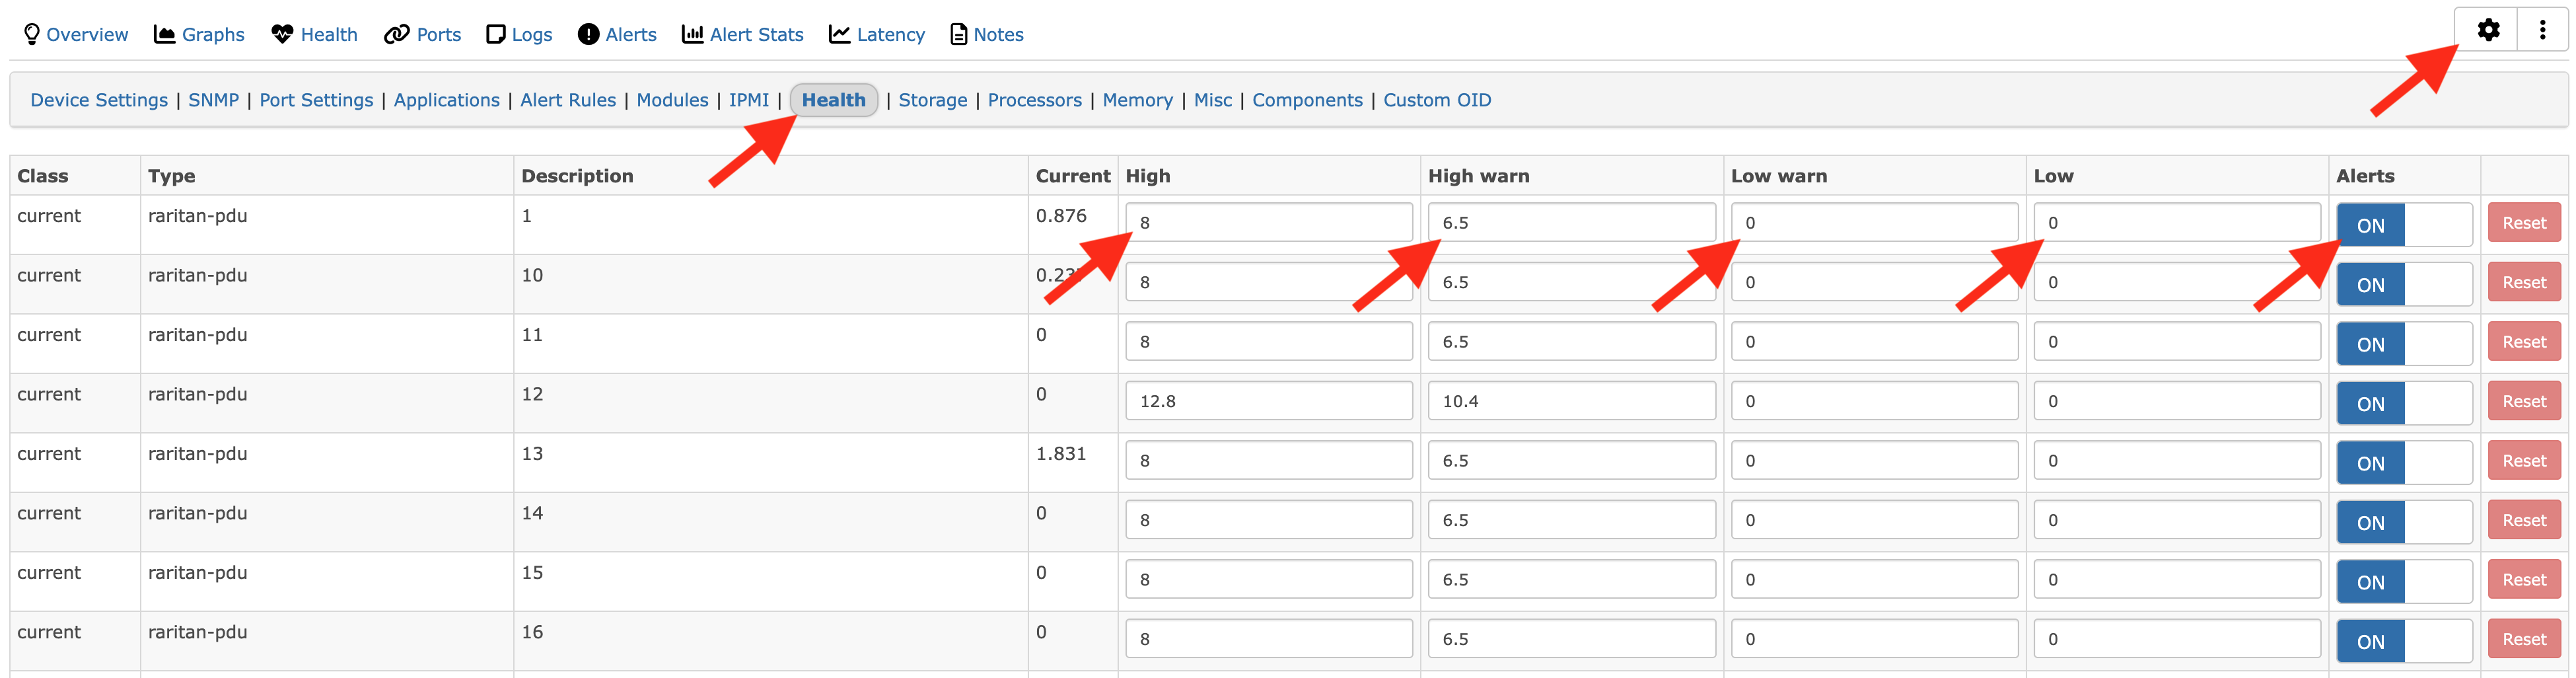Reset limits for sensor 1
This screenshot has height=678, width=2576.
tap(2524, 223)
